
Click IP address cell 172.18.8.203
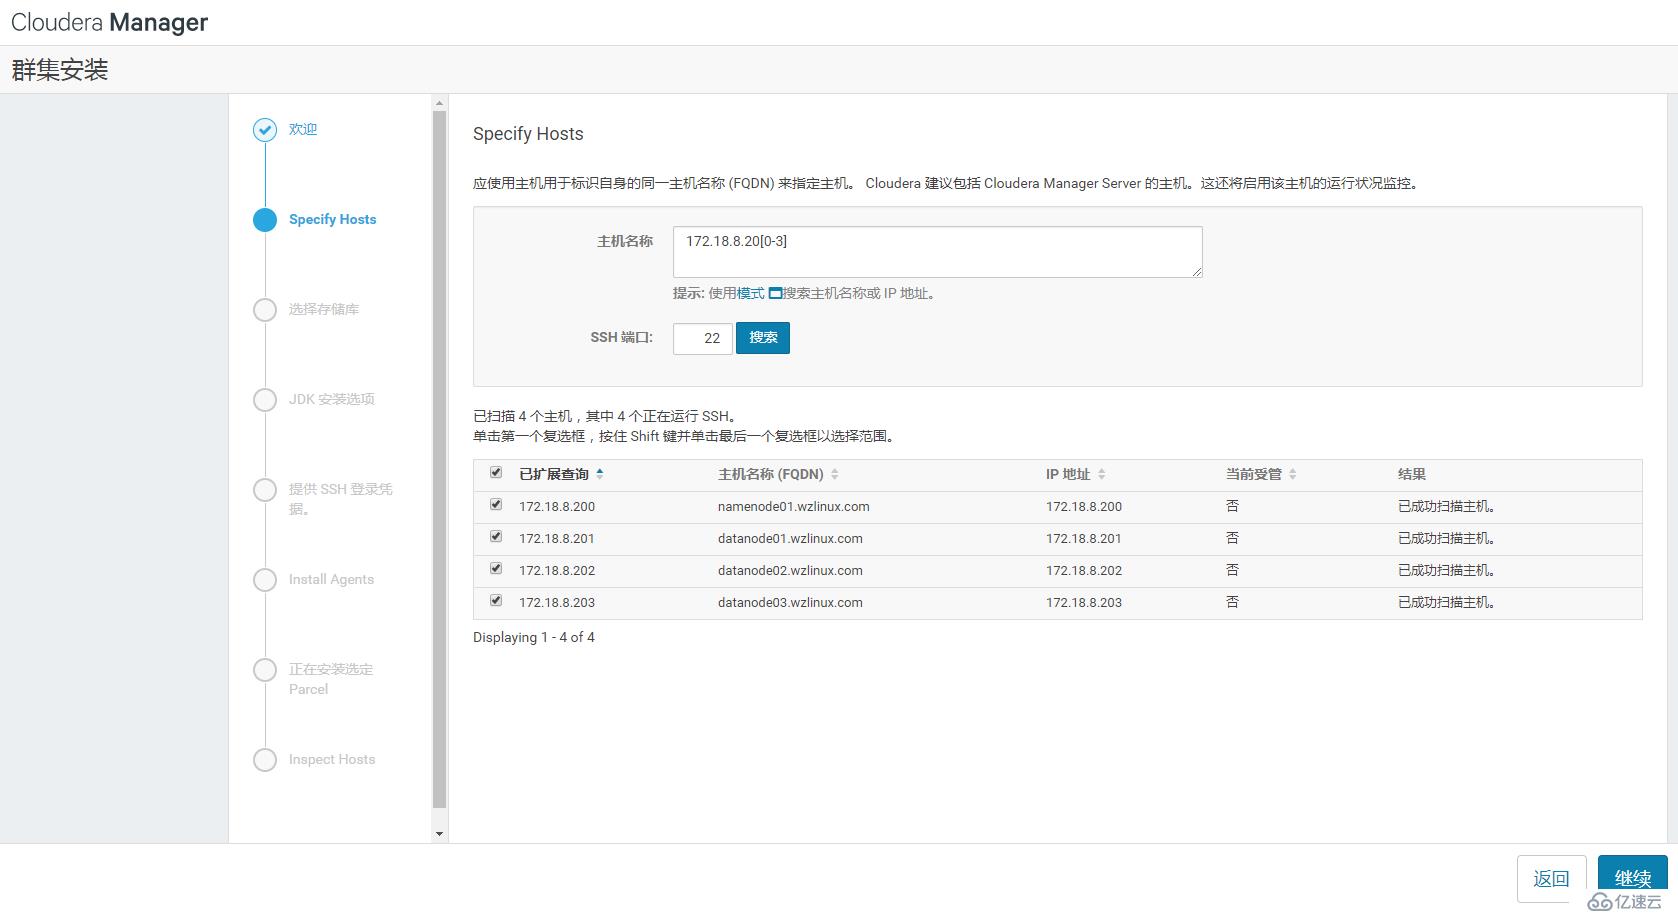tap(1084, 603)
